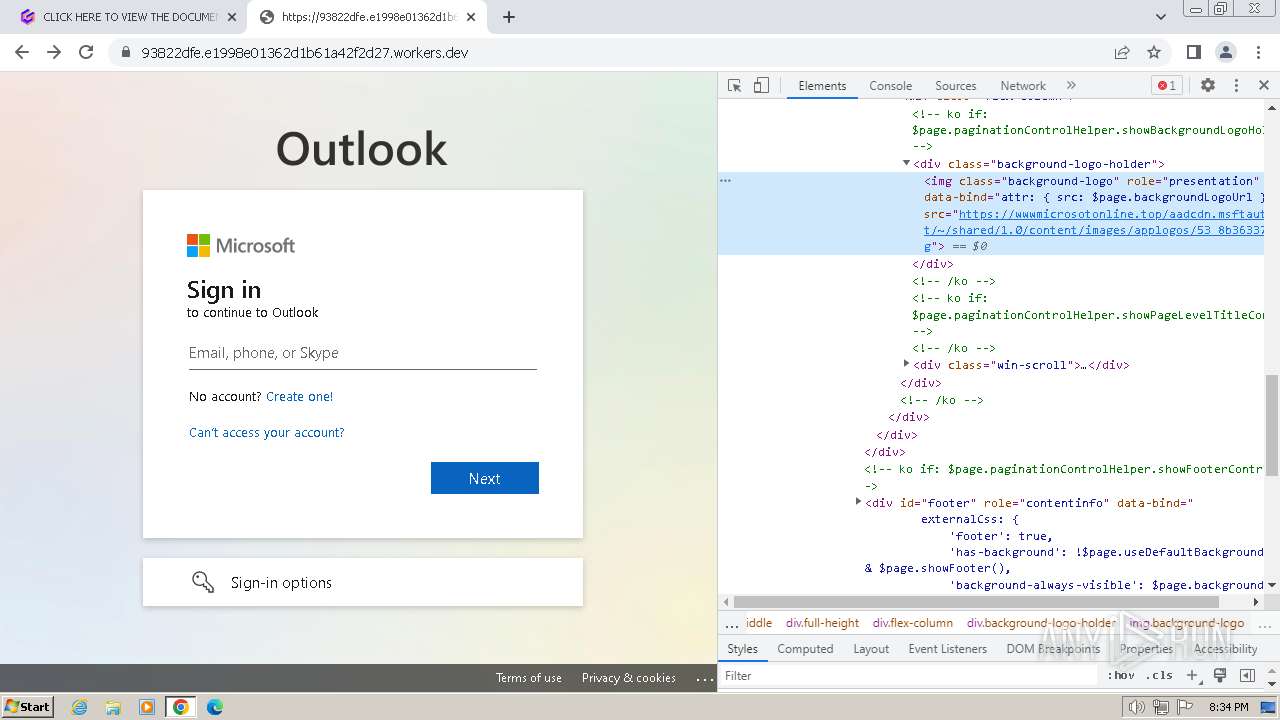
Task: Add a new style rule
Action: click(x=1192, y=676)
